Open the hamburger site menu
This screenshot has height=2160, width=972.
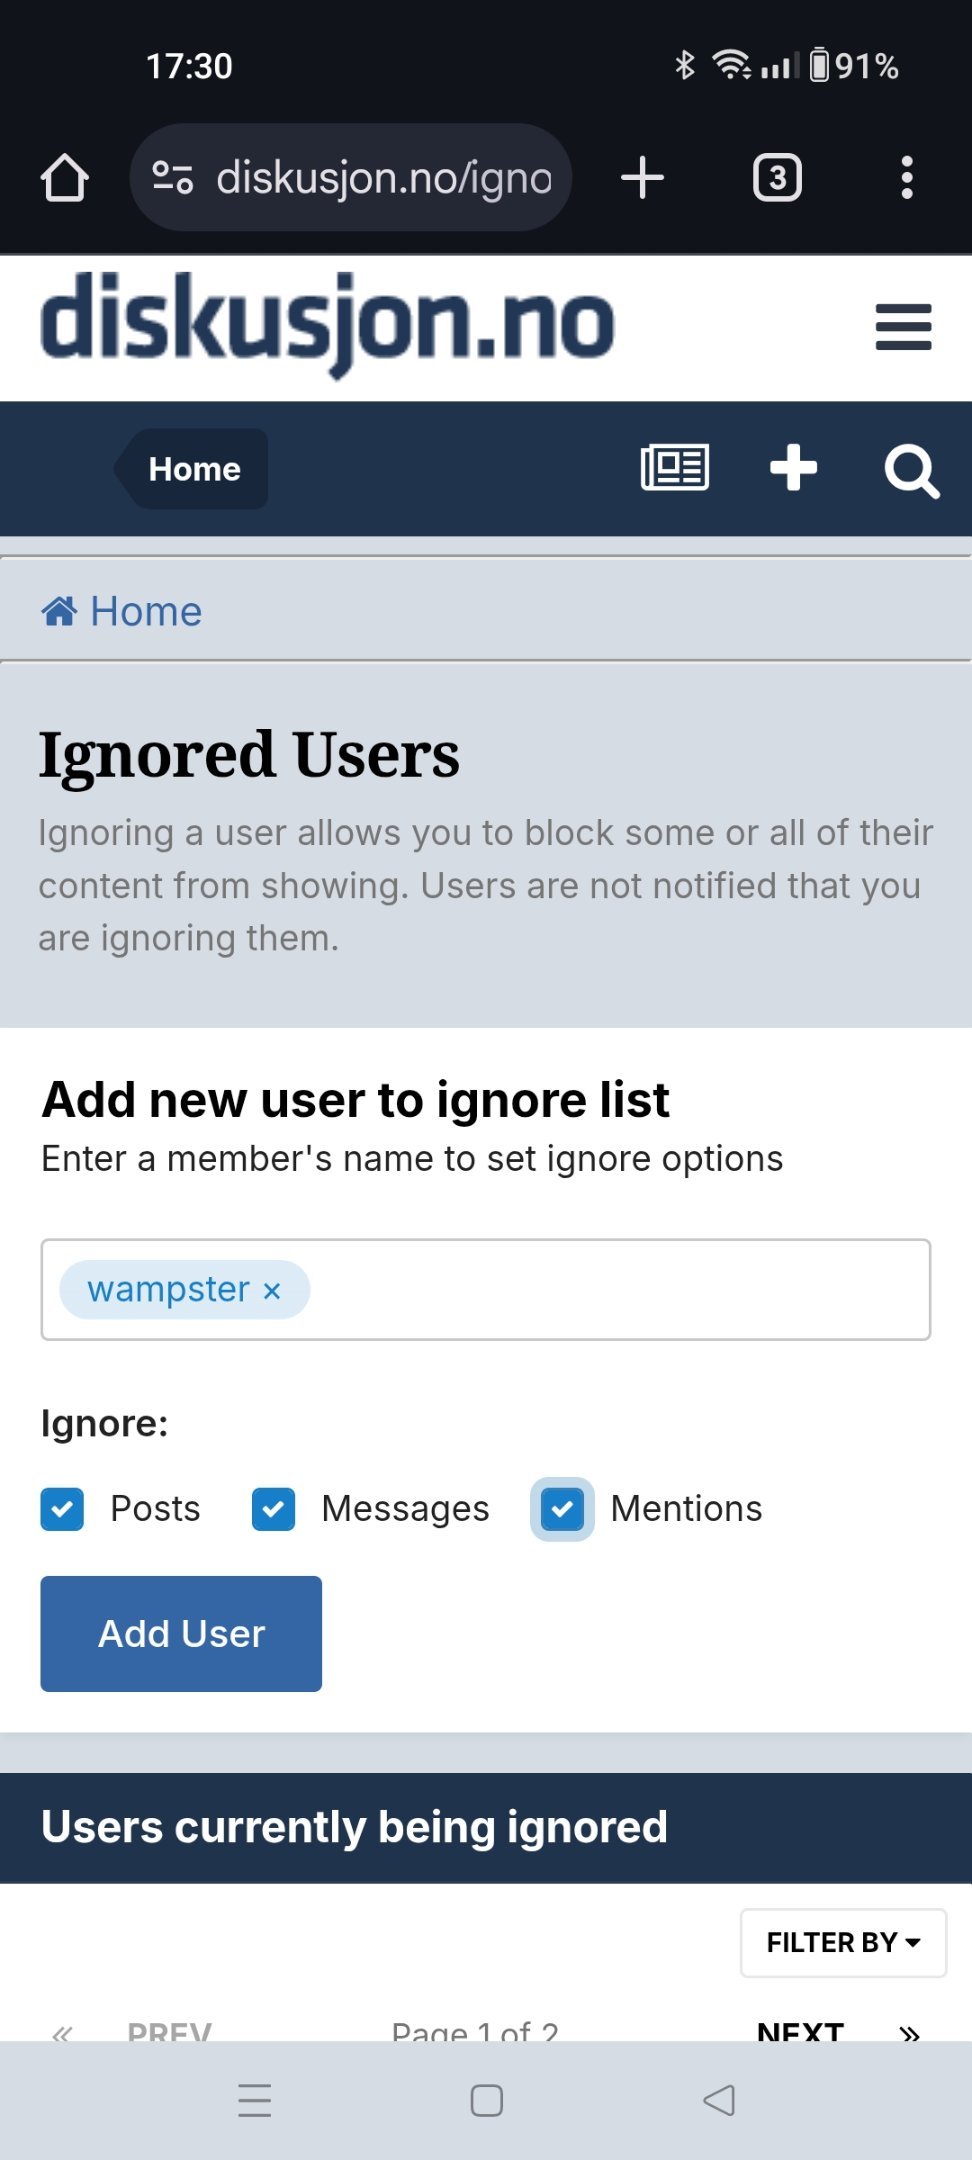903,327
